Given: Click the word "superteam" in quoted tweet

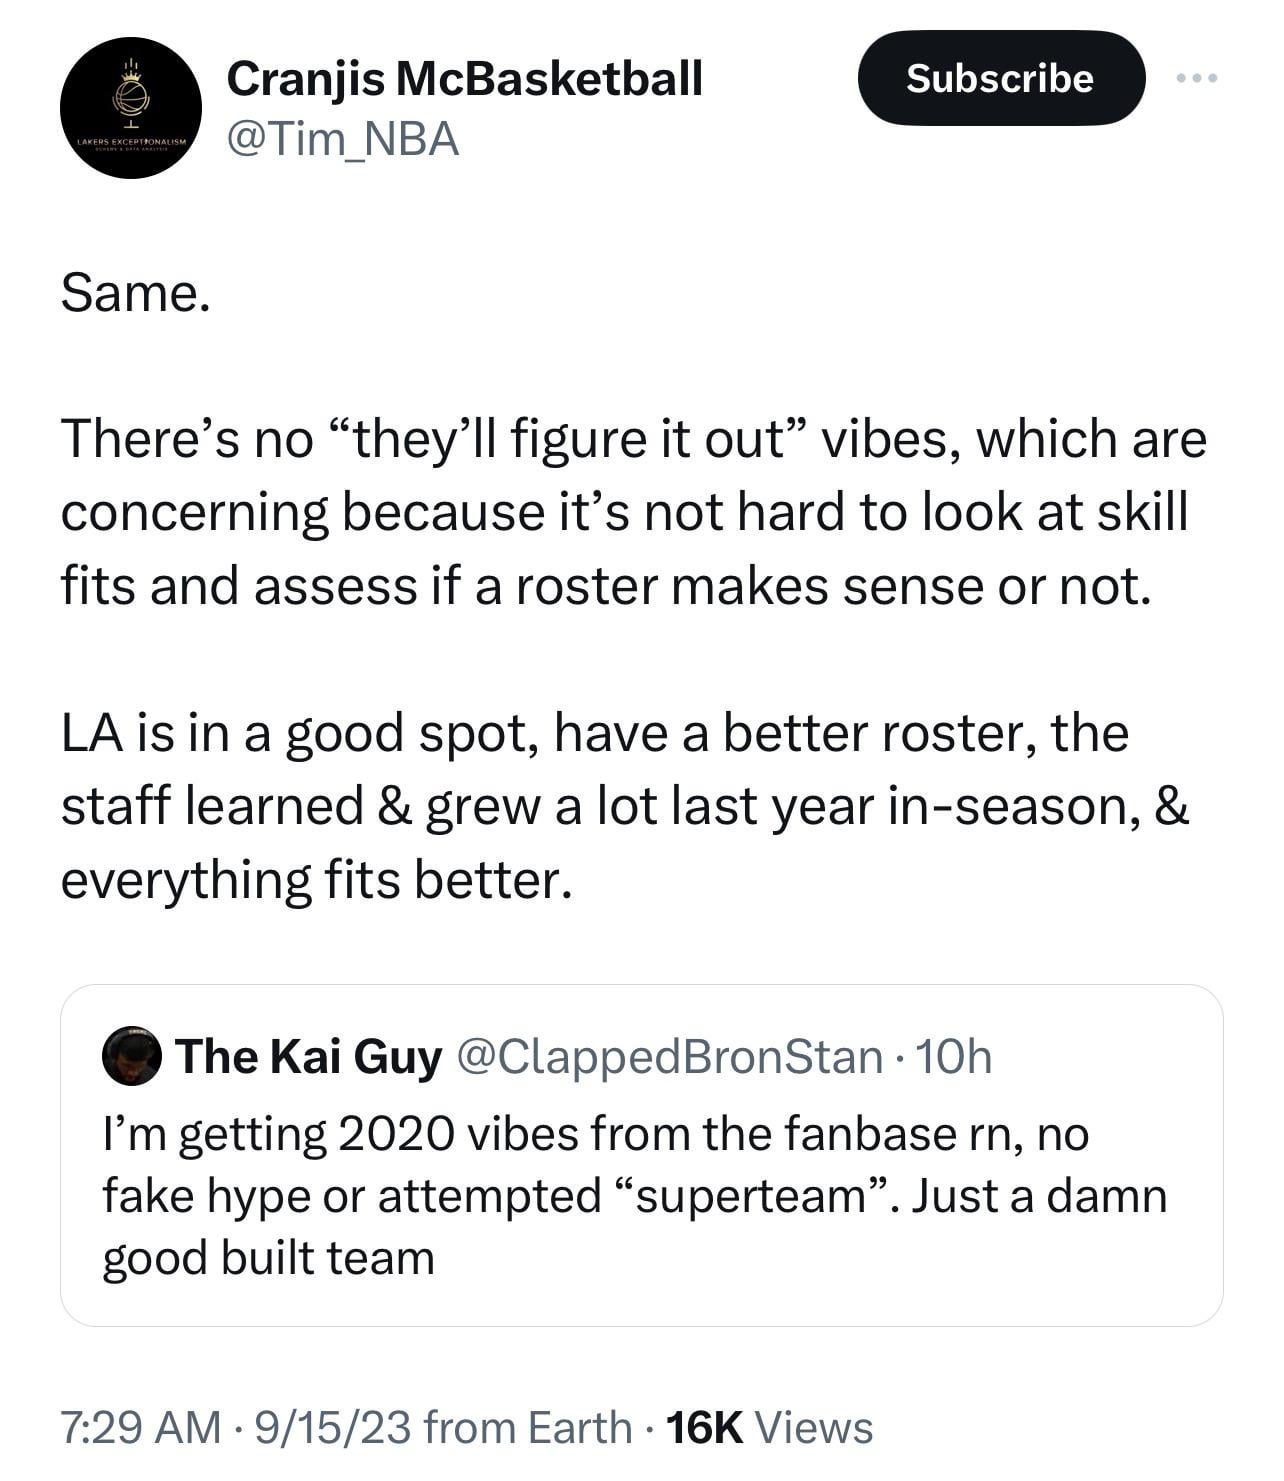Looking at the screenshot, I should (x=749, y=1195).
